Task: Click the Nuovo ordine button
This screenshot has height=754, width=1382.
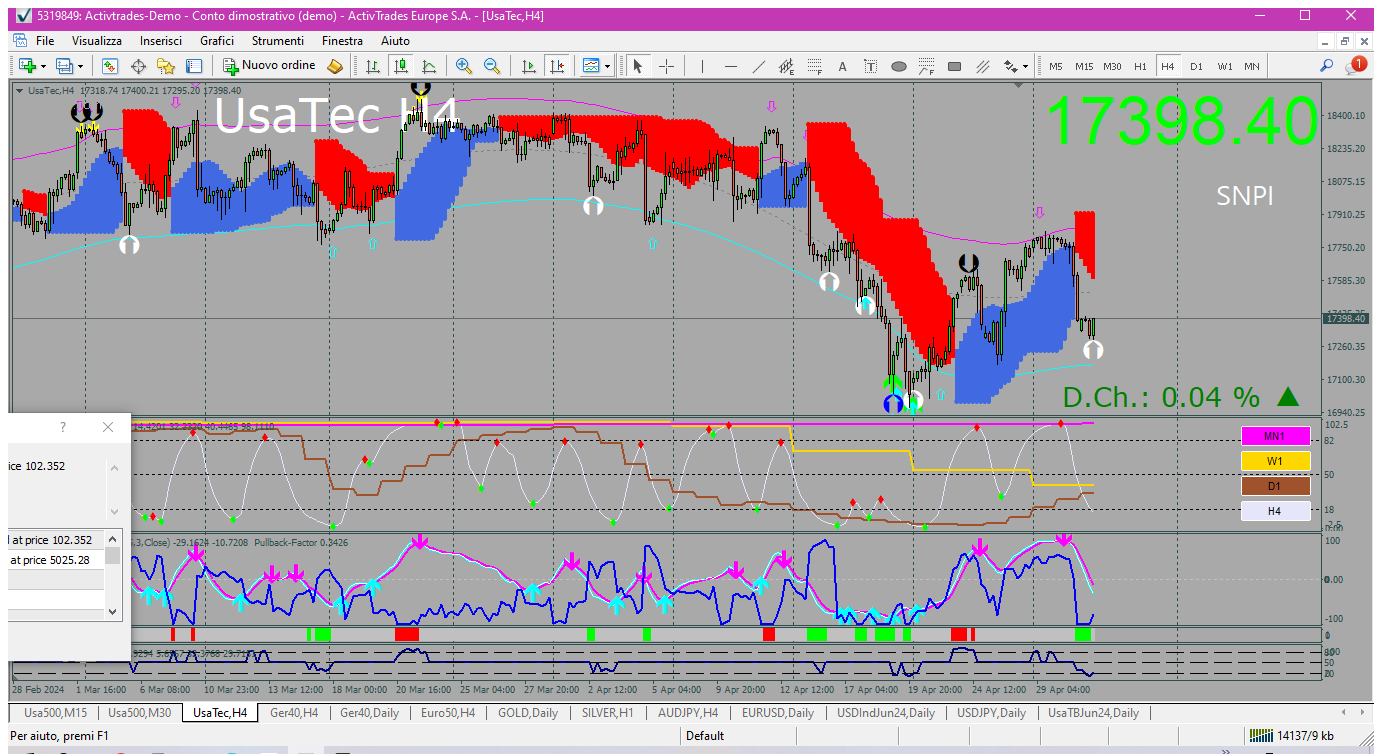Action: (x=269, y=66)
